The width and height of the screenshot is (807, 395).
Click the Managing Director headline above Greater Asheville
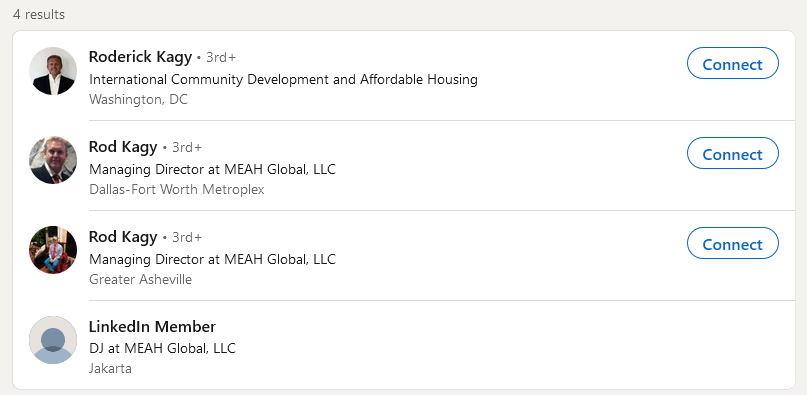click(212, 259)
